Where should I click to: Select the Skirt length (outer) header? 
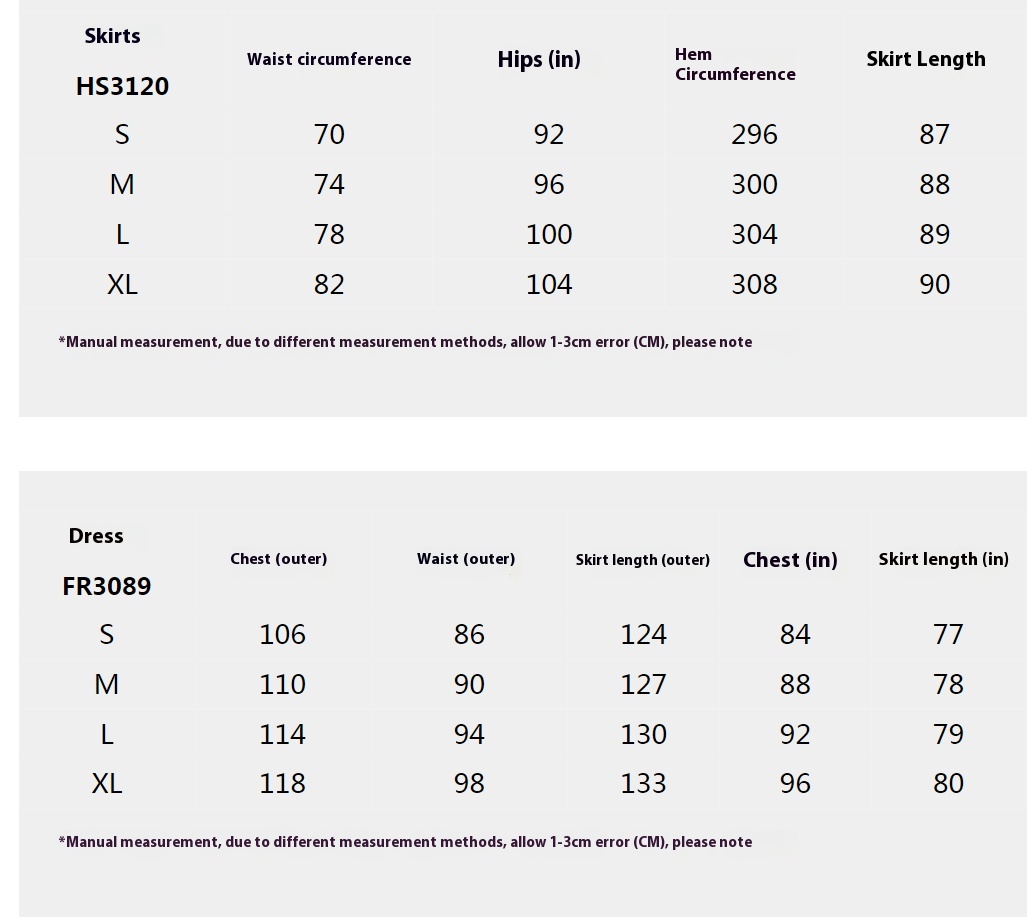(x=642, y=560)
